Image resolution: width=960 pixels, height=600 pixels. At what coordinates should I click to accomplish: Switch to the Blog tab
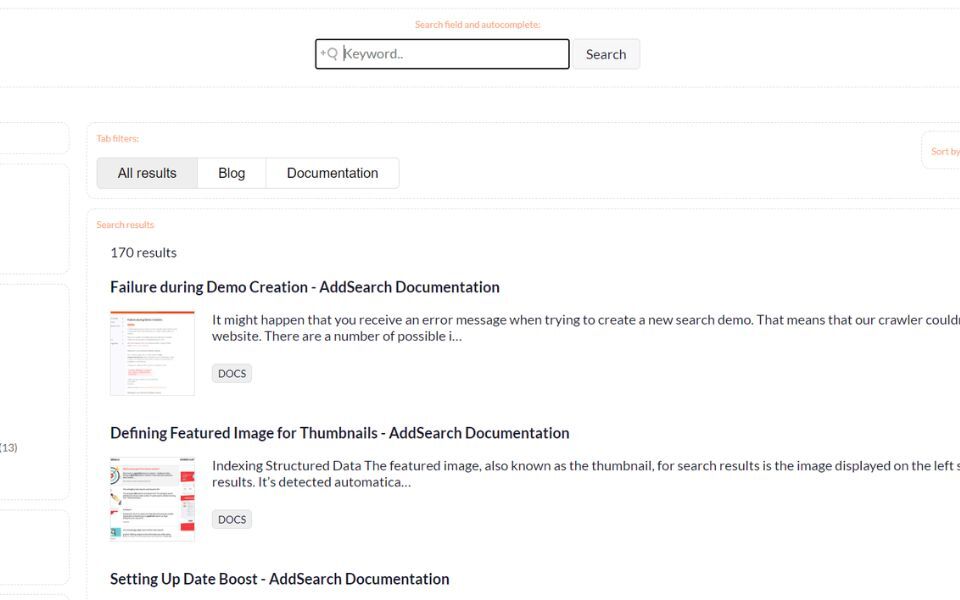(231, 173)
